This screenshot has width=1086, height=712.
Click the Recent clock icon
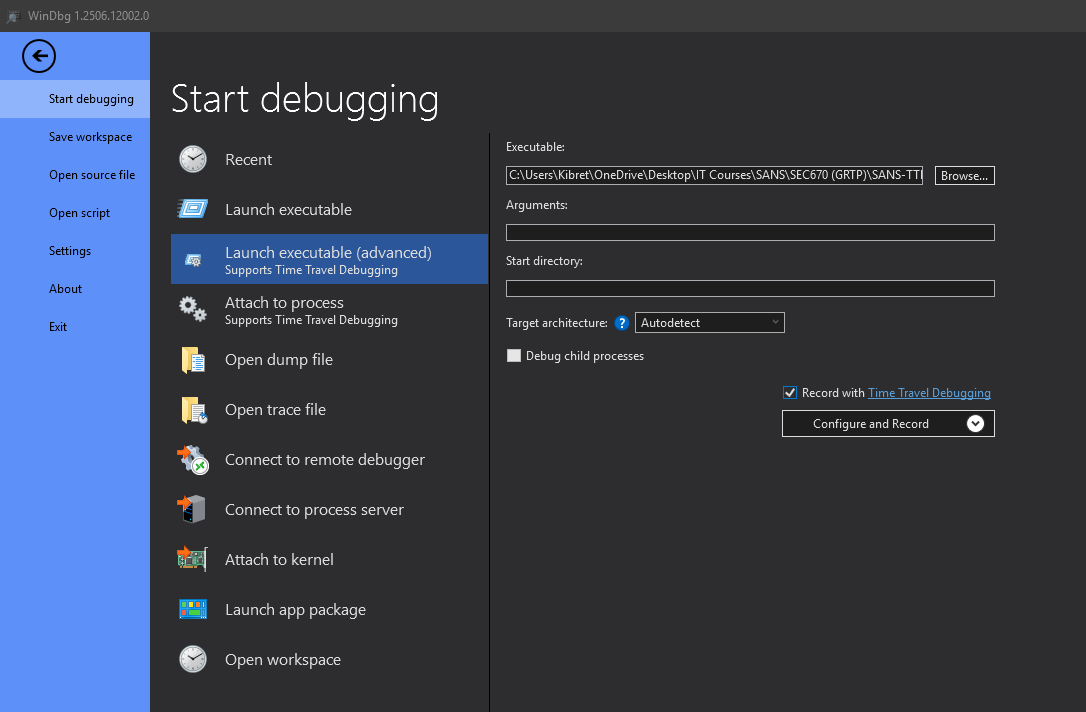click(x=193, y=160)
